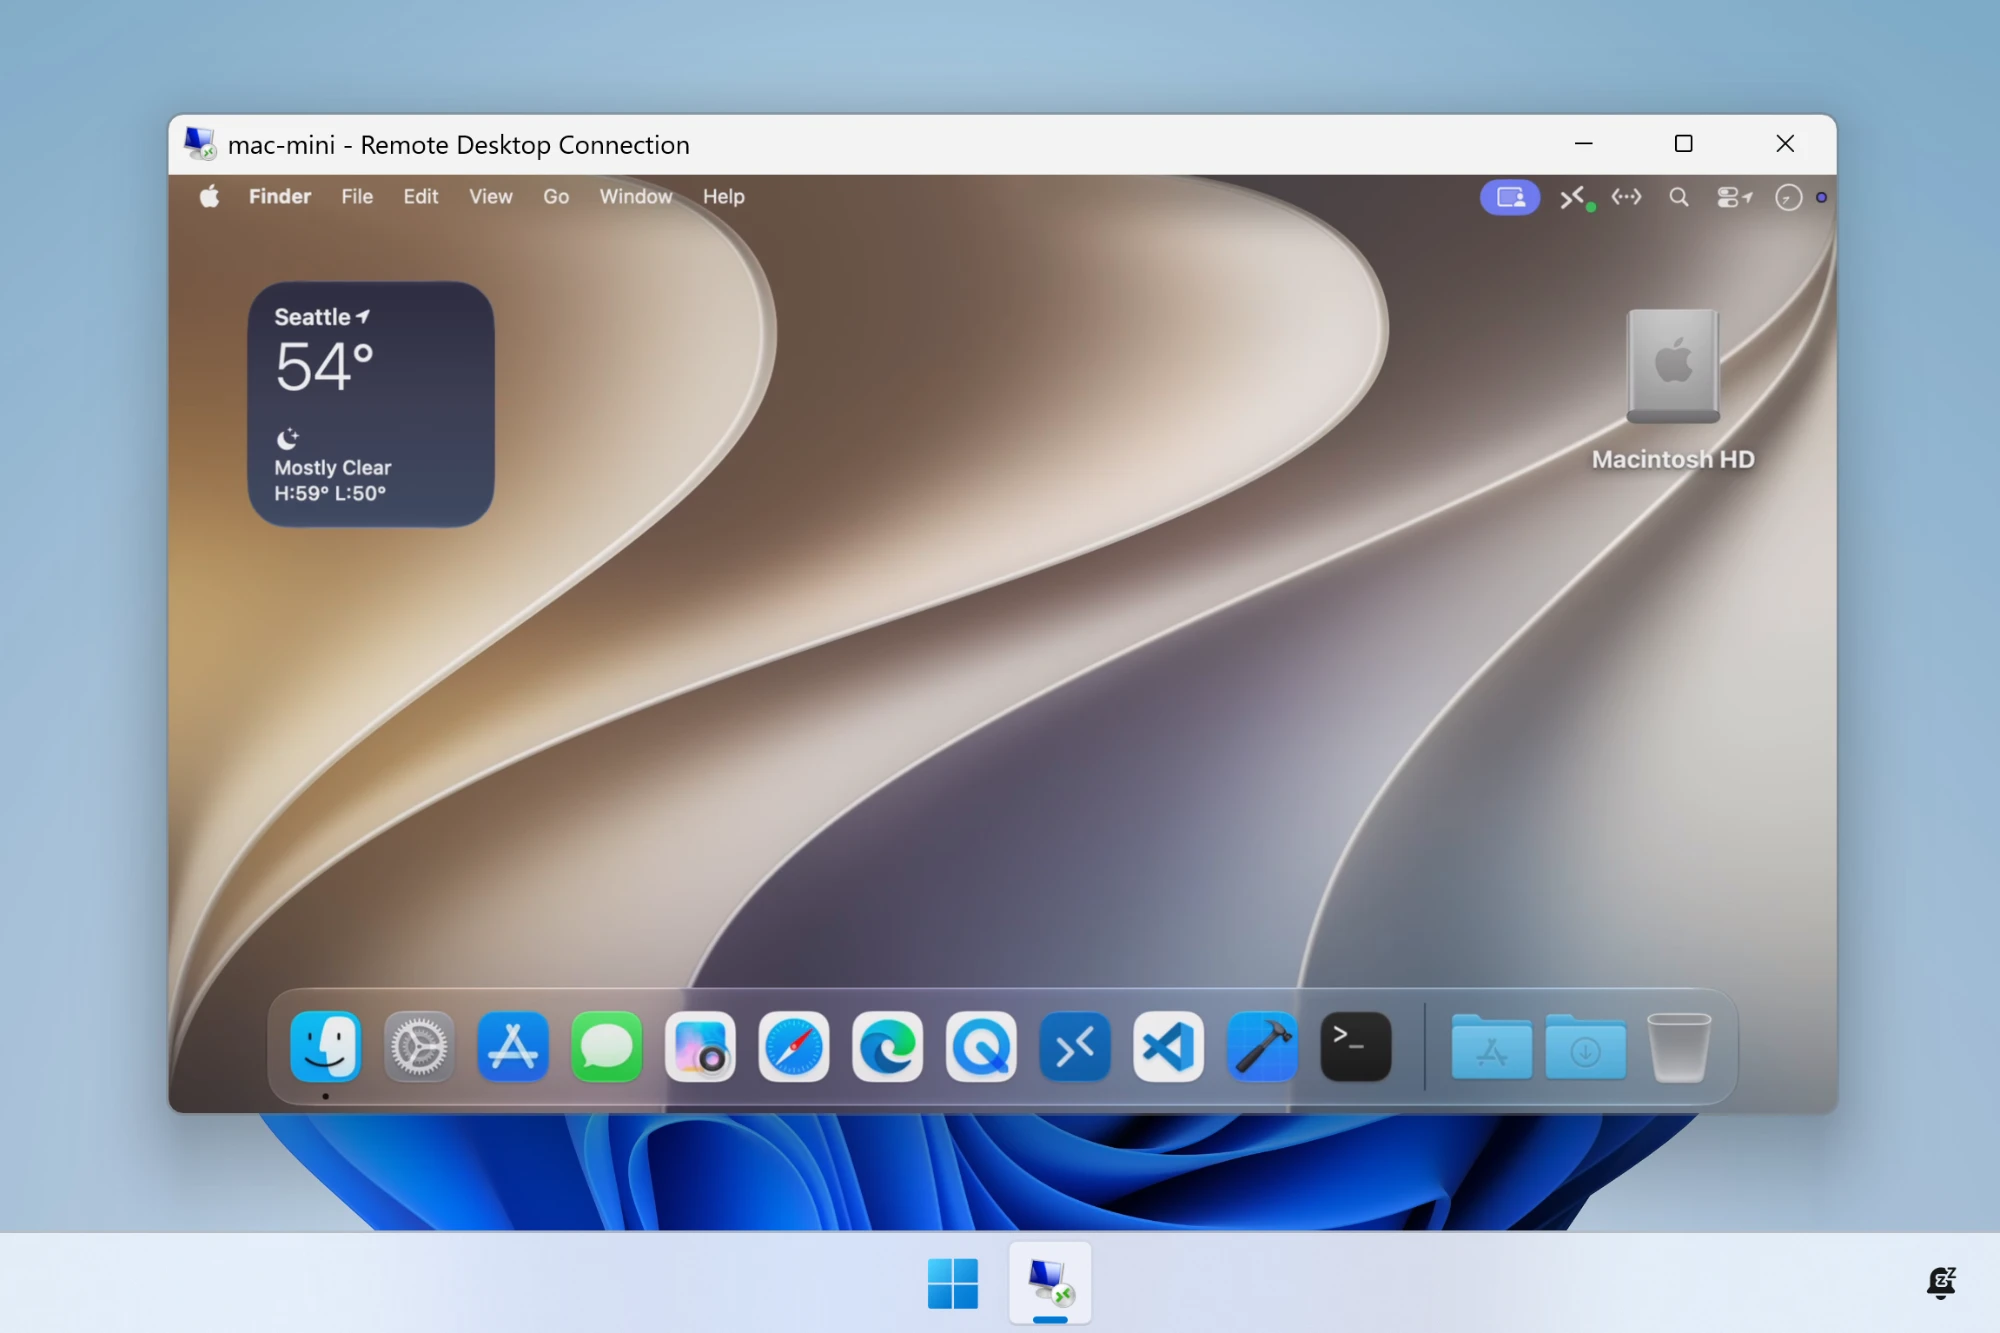Minimize the mac-mini Remote Desktop window

1583,144
